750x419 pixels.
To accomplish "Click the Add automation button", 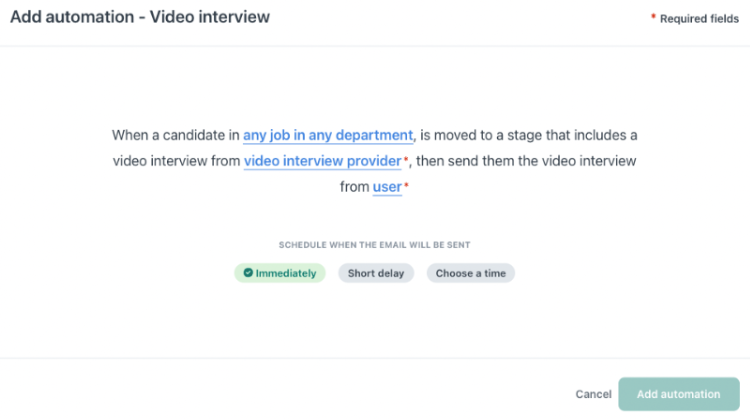I will point(679,394).
